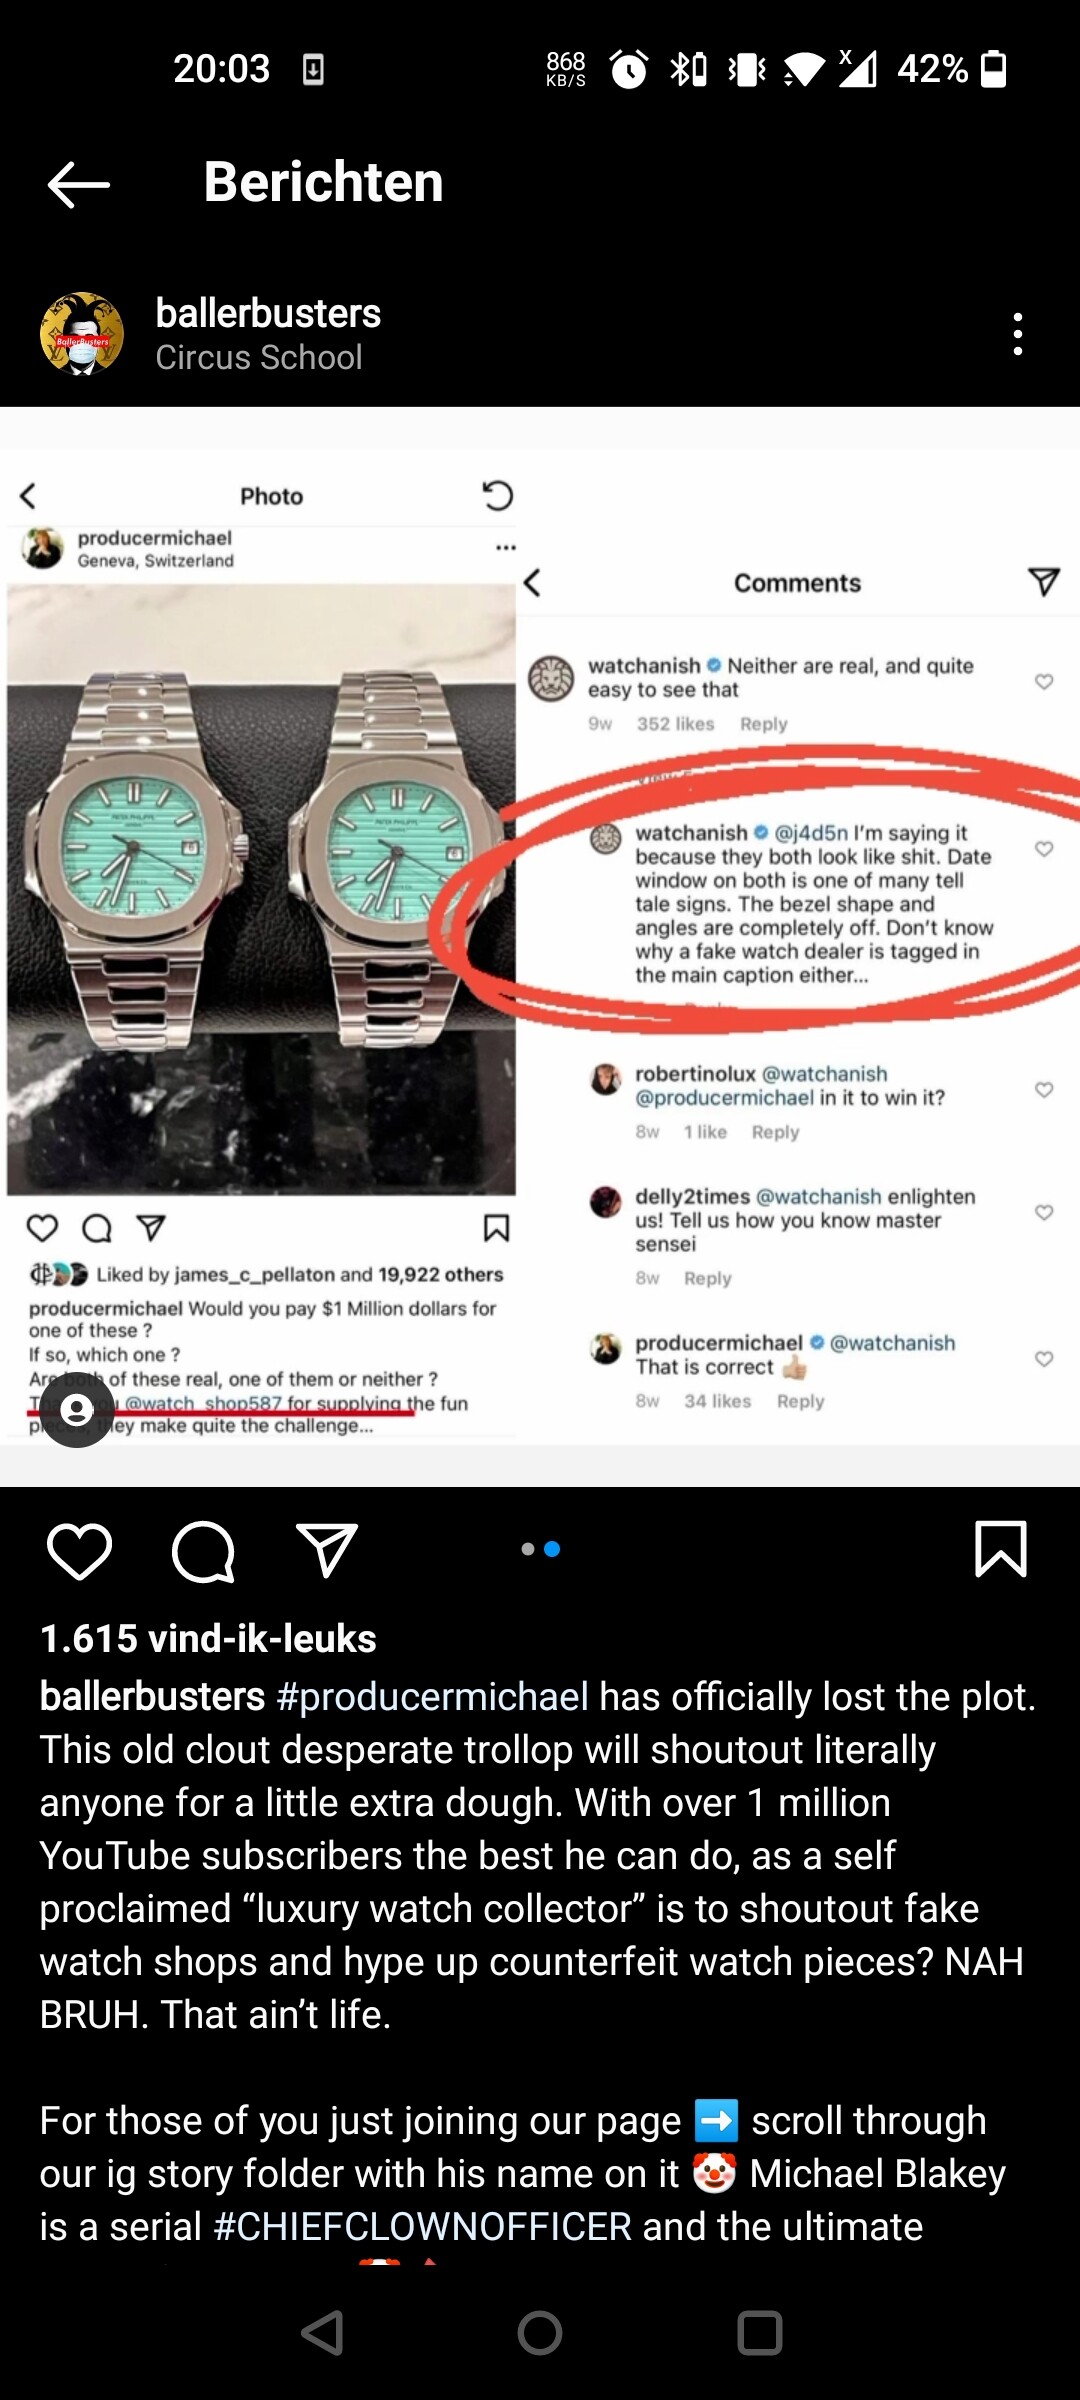
Task: Open ballerbusters profile picture
Action: [82, 334]
